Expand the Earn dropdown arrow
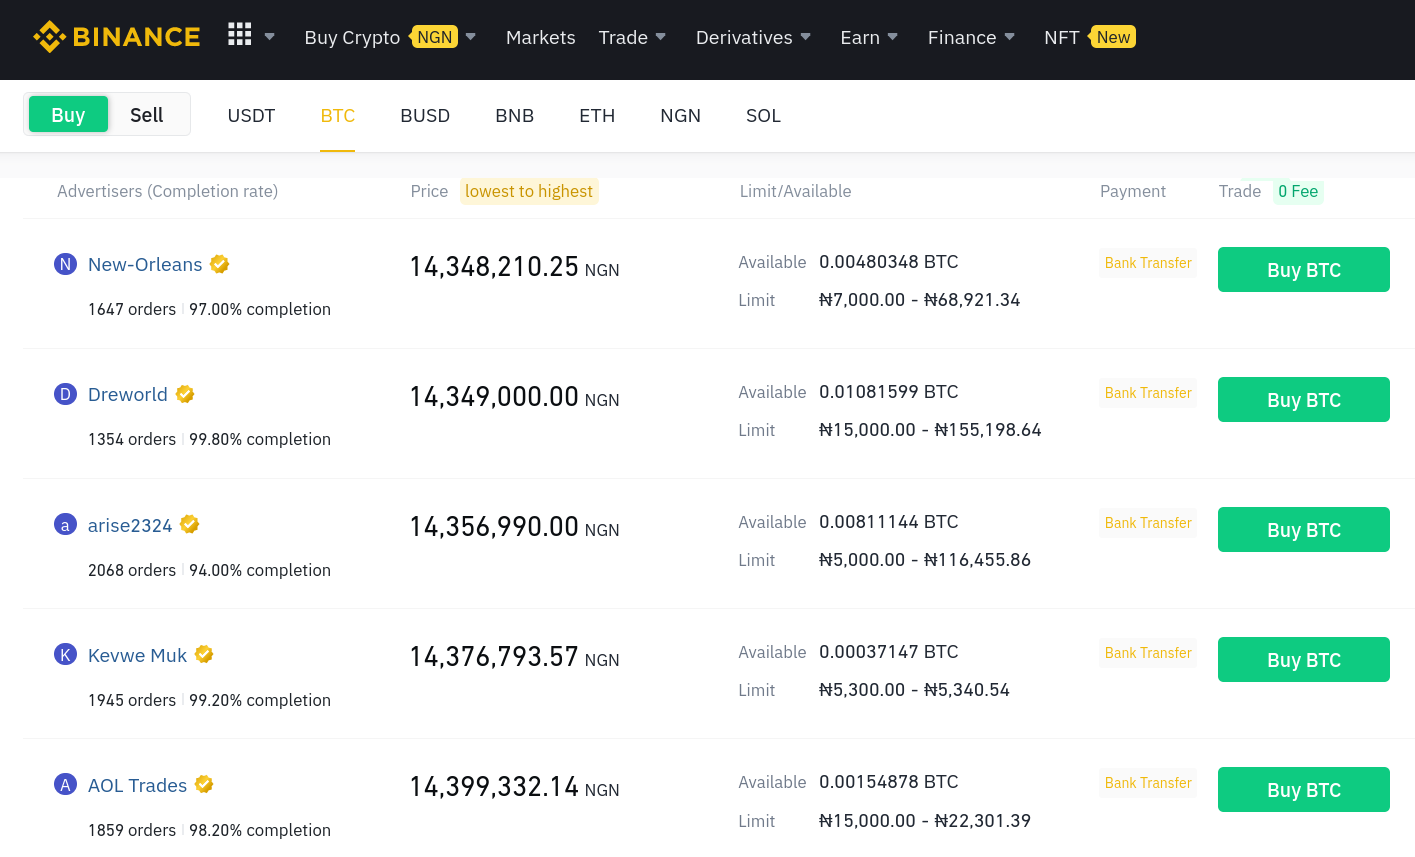Screen dimensions: 1415x857 pos(893,37)
